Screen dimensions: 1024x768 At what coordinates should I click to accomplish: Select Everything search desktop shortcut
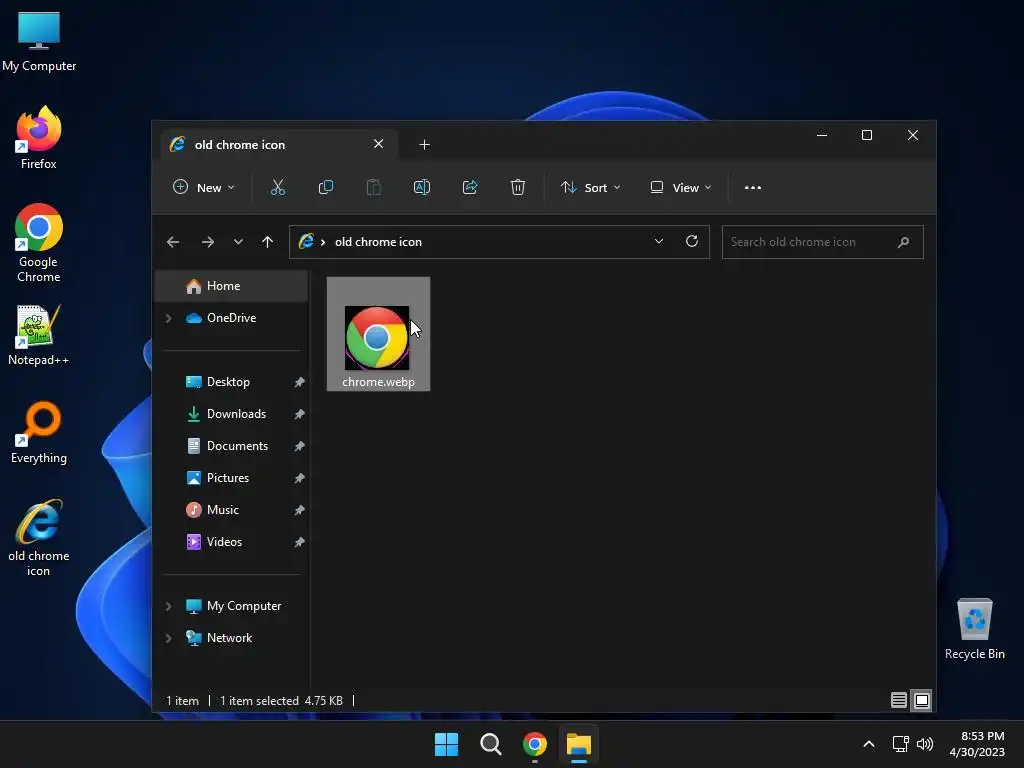click(x=39, y=432)
